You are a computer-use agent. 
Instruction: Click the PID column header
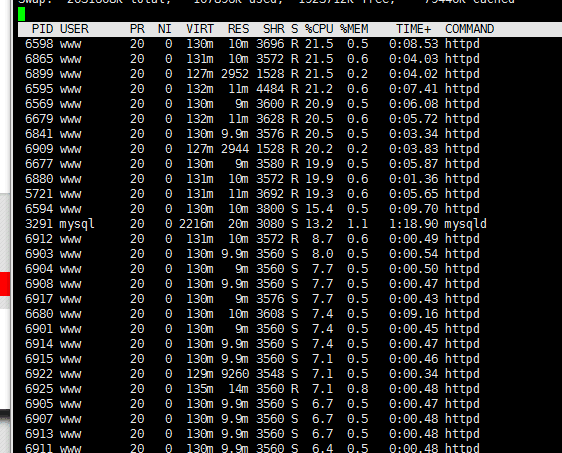(42, 29)
